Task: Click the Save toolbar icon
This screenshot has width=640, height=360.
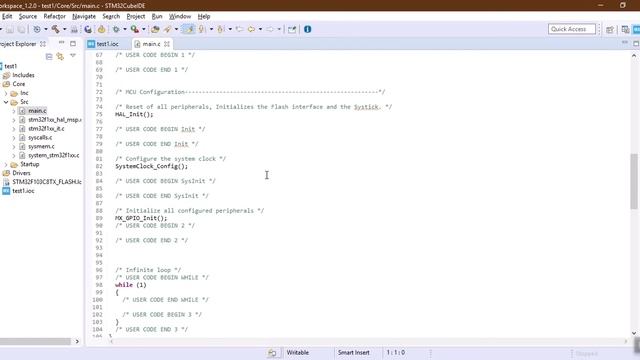Action: (x=10, y=29)
